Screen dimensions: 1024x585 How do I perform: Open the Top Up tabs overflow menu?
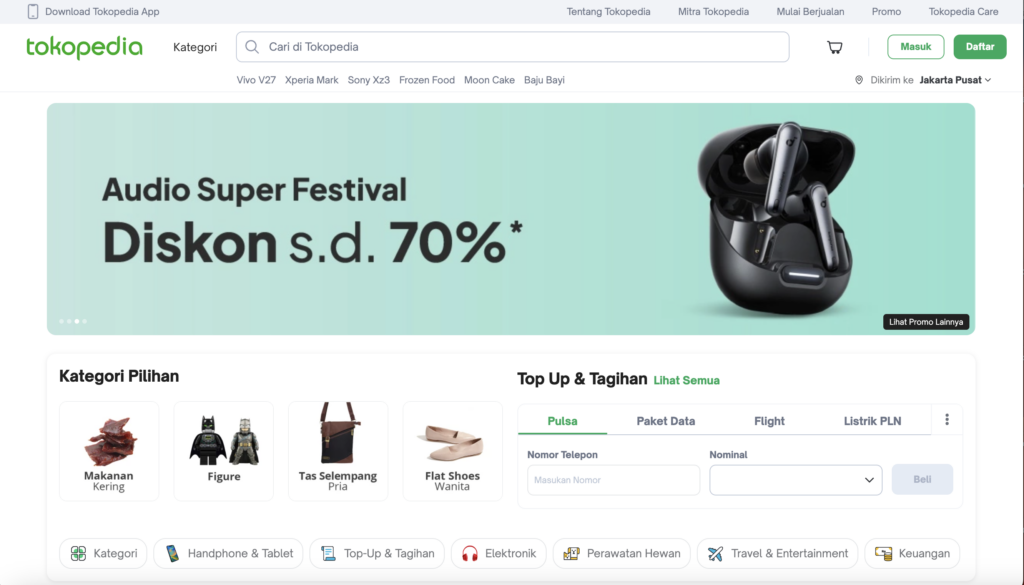click(946, 419)
